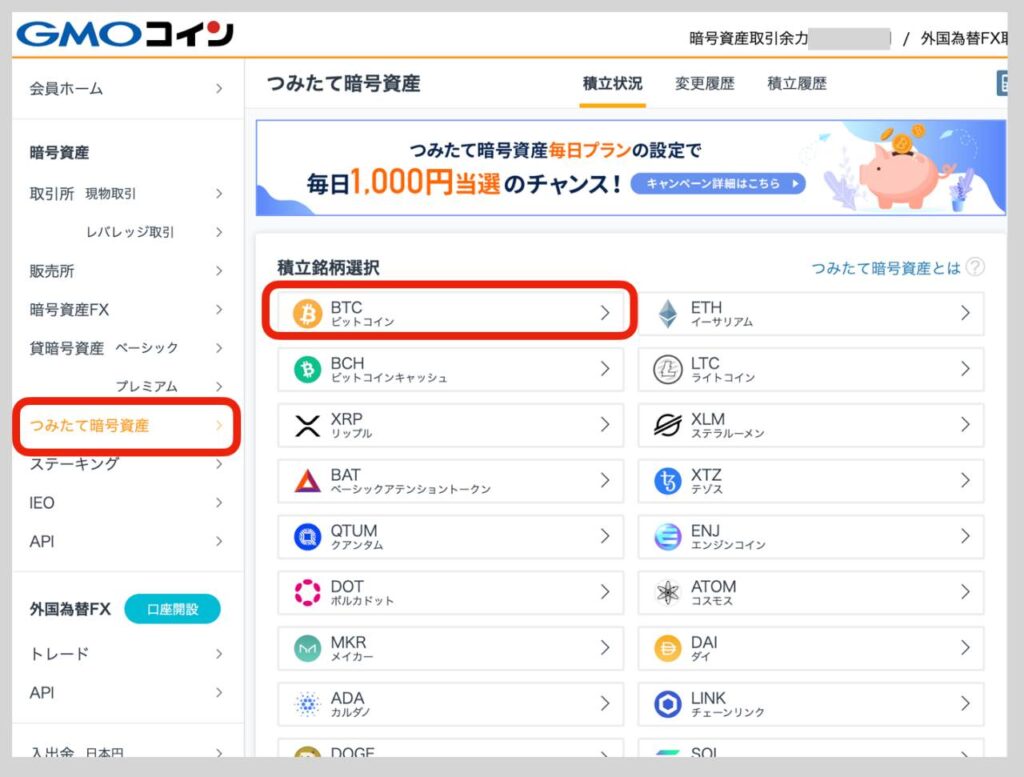Viewport: 1024px width, 777px height.
Task: Open the 積立履歴 tab
Action: pos(799,84)
